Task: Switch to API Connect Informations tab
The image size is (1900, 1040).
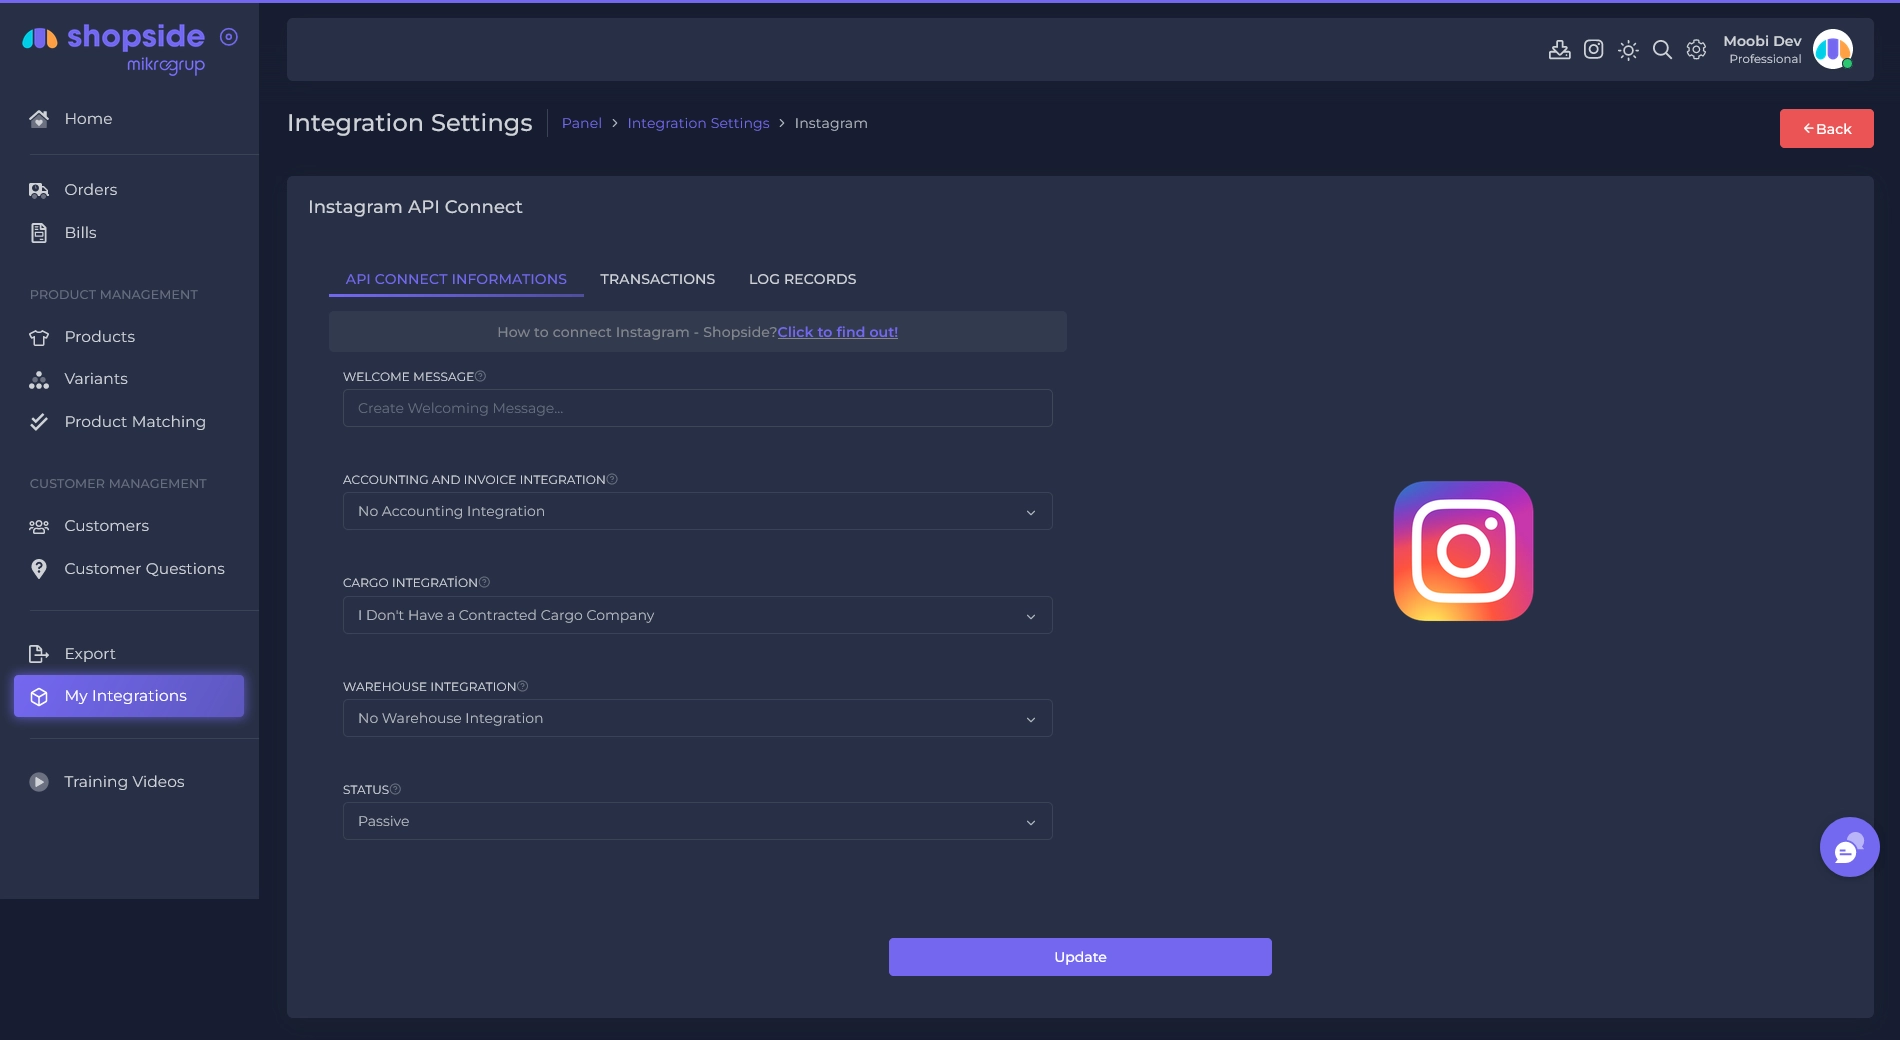Action: point(456,279)
